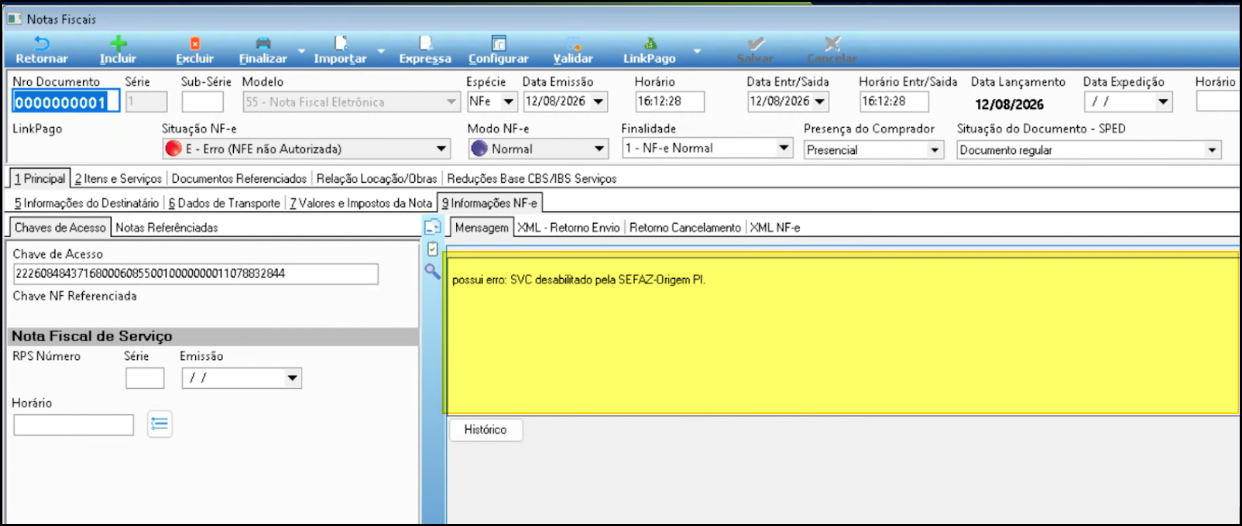Select the Mensagem tab
1242x526 pixels.
[x=481, y=227]
